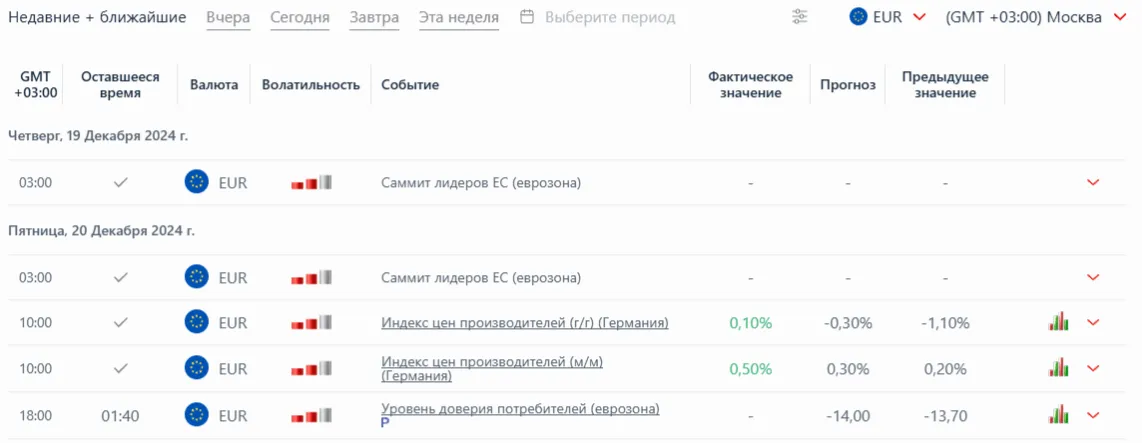1142x443 pixels.
Task: Click the preliminary 'P' marker under consumer confidence
Action: point(386,423)
